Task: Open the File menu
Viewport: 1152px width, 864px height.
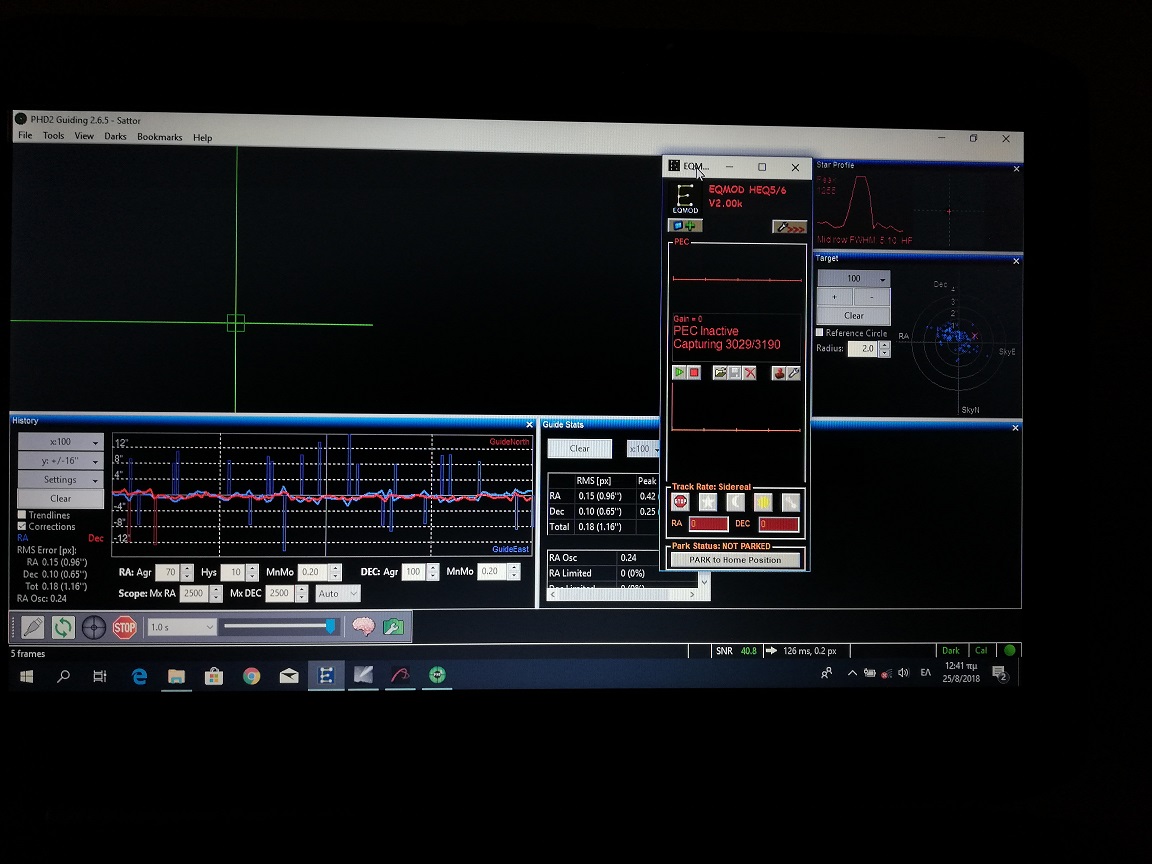Action: 25,135
